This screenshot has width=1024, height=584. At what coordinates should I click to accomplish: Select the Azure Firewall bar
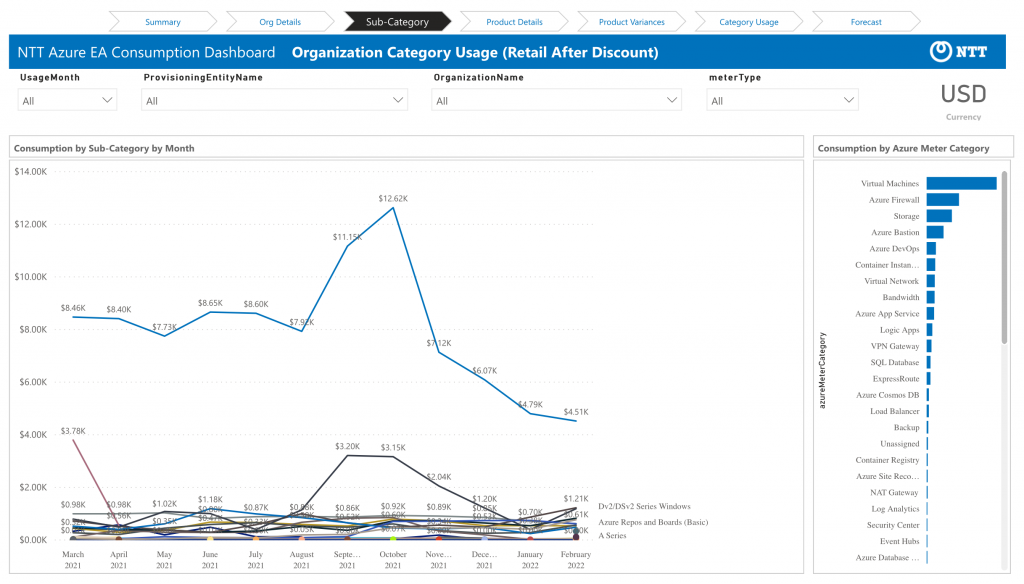tap(942, 200)
